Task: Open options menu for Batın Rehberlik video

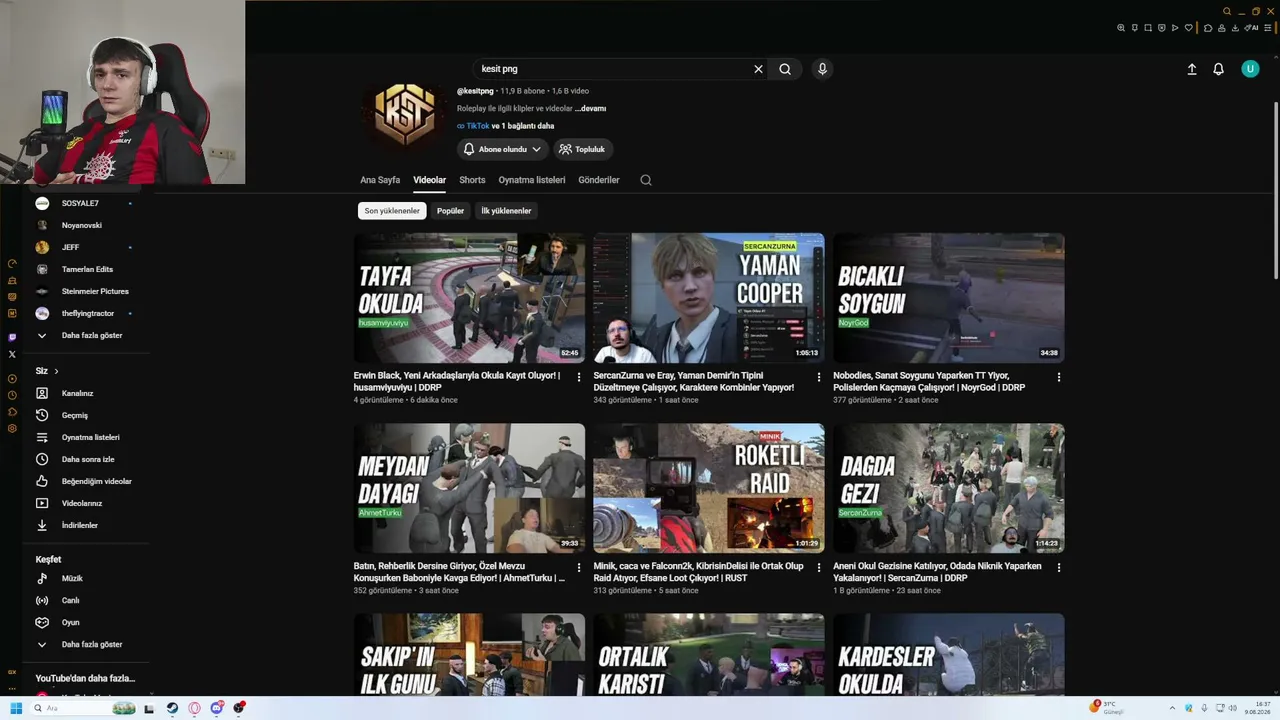Action: (x=579, y=567)
